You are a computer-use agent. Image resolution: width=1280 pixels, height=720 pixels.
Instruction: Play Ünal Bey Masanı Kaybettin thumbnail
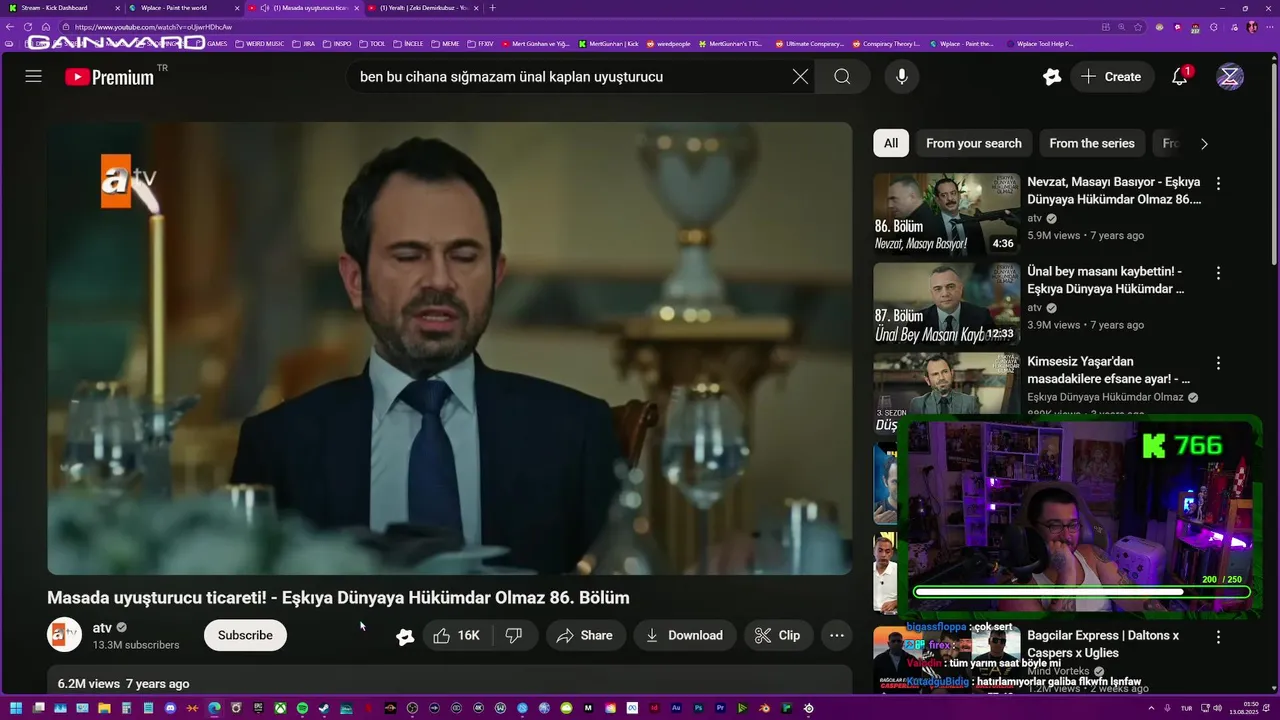947,304
